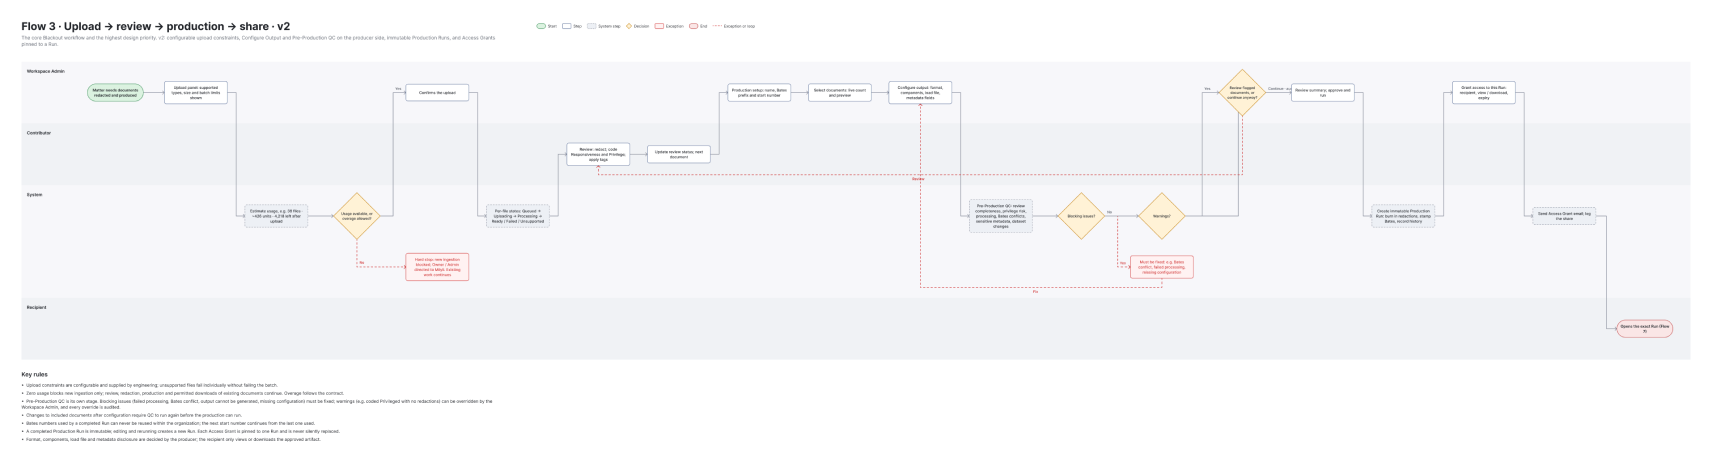The width and height of the screenshot is (1712, 466).
Task: Click the green Start legend swatch
Action: (x=541, y=26)
